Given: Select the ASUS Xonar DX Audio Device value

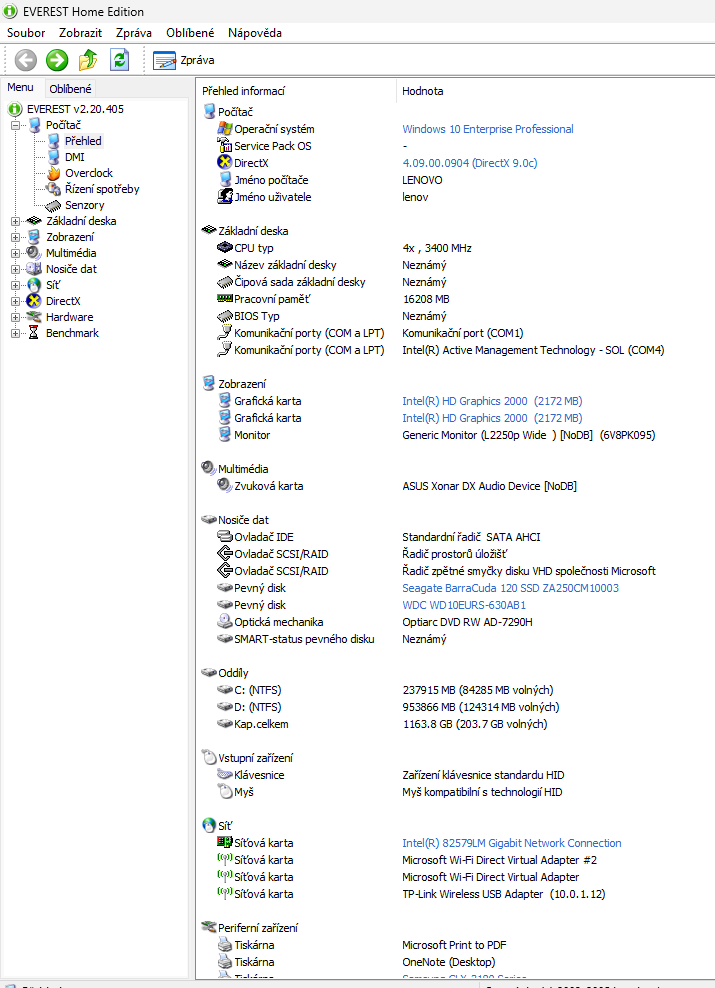Looking at the screenshot, I should point(489,486).
